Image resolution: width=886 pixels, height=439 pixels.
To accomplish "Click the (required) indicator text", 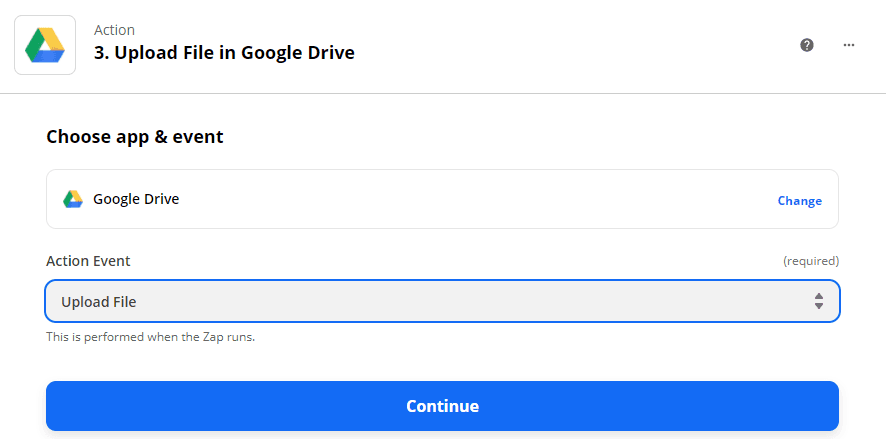I will tap(810, 261).
